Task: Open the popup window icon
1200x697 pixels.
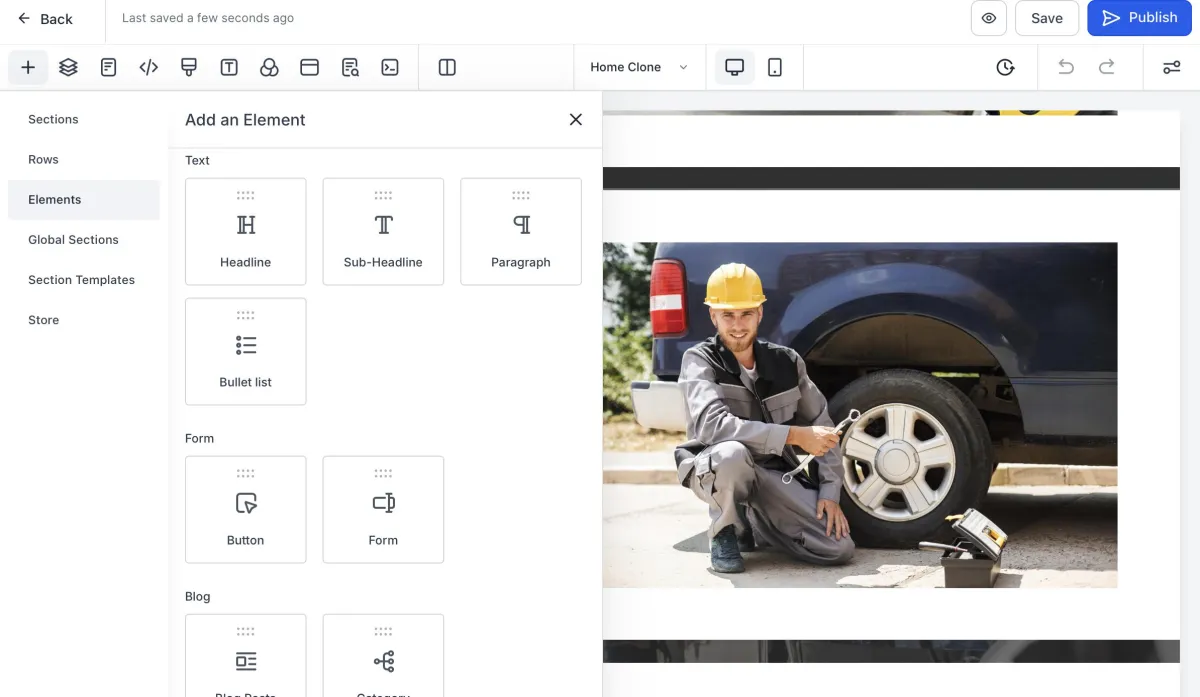Action: [x=309, y=67]
